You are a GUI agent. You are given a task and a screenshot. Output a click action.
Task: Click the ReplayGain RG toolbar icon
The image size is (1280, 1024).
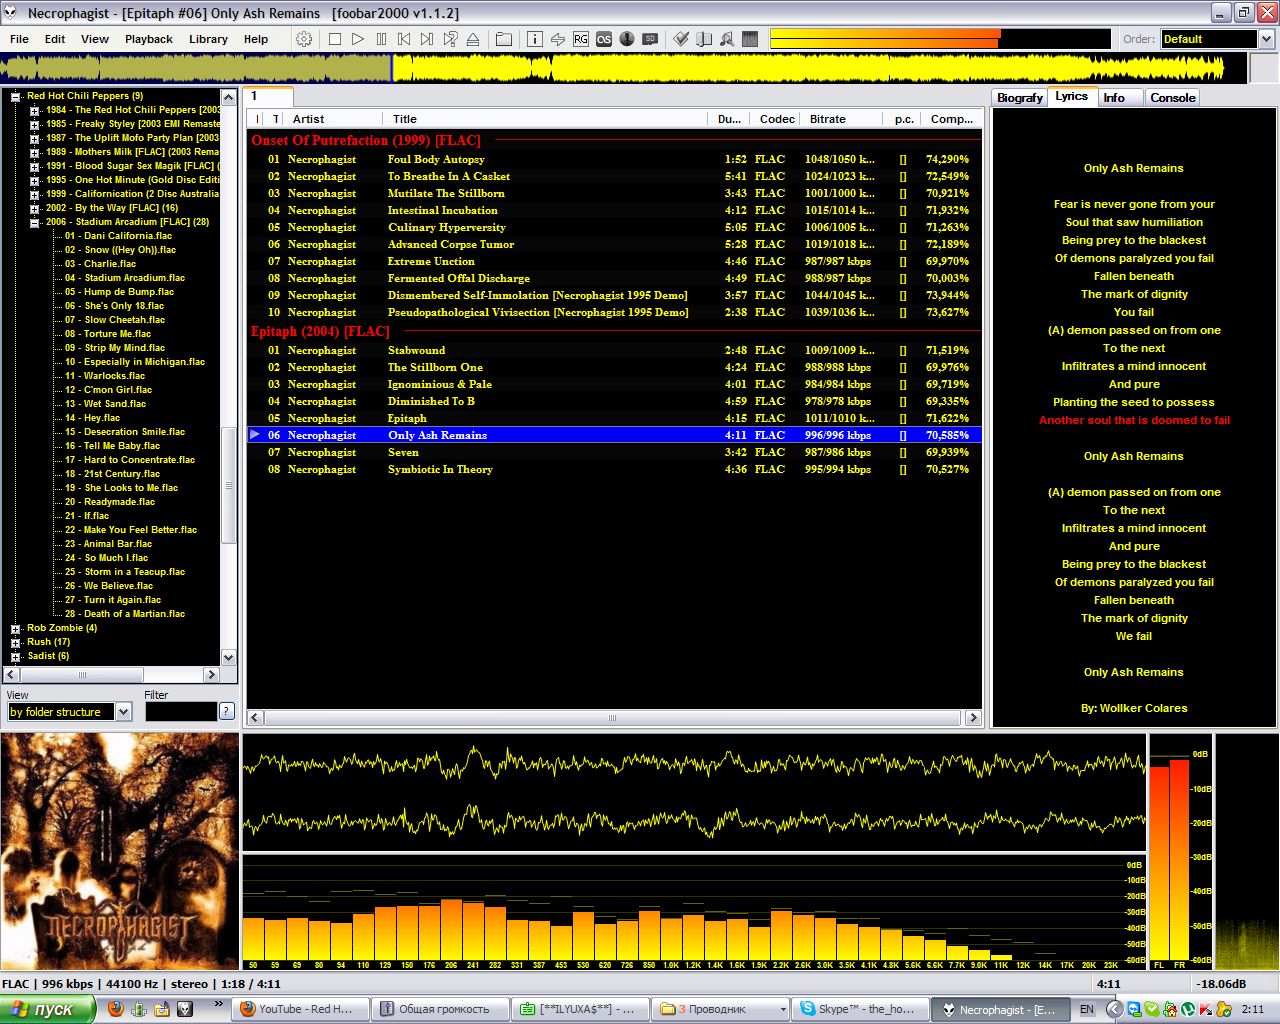click(x=581, y=39)
